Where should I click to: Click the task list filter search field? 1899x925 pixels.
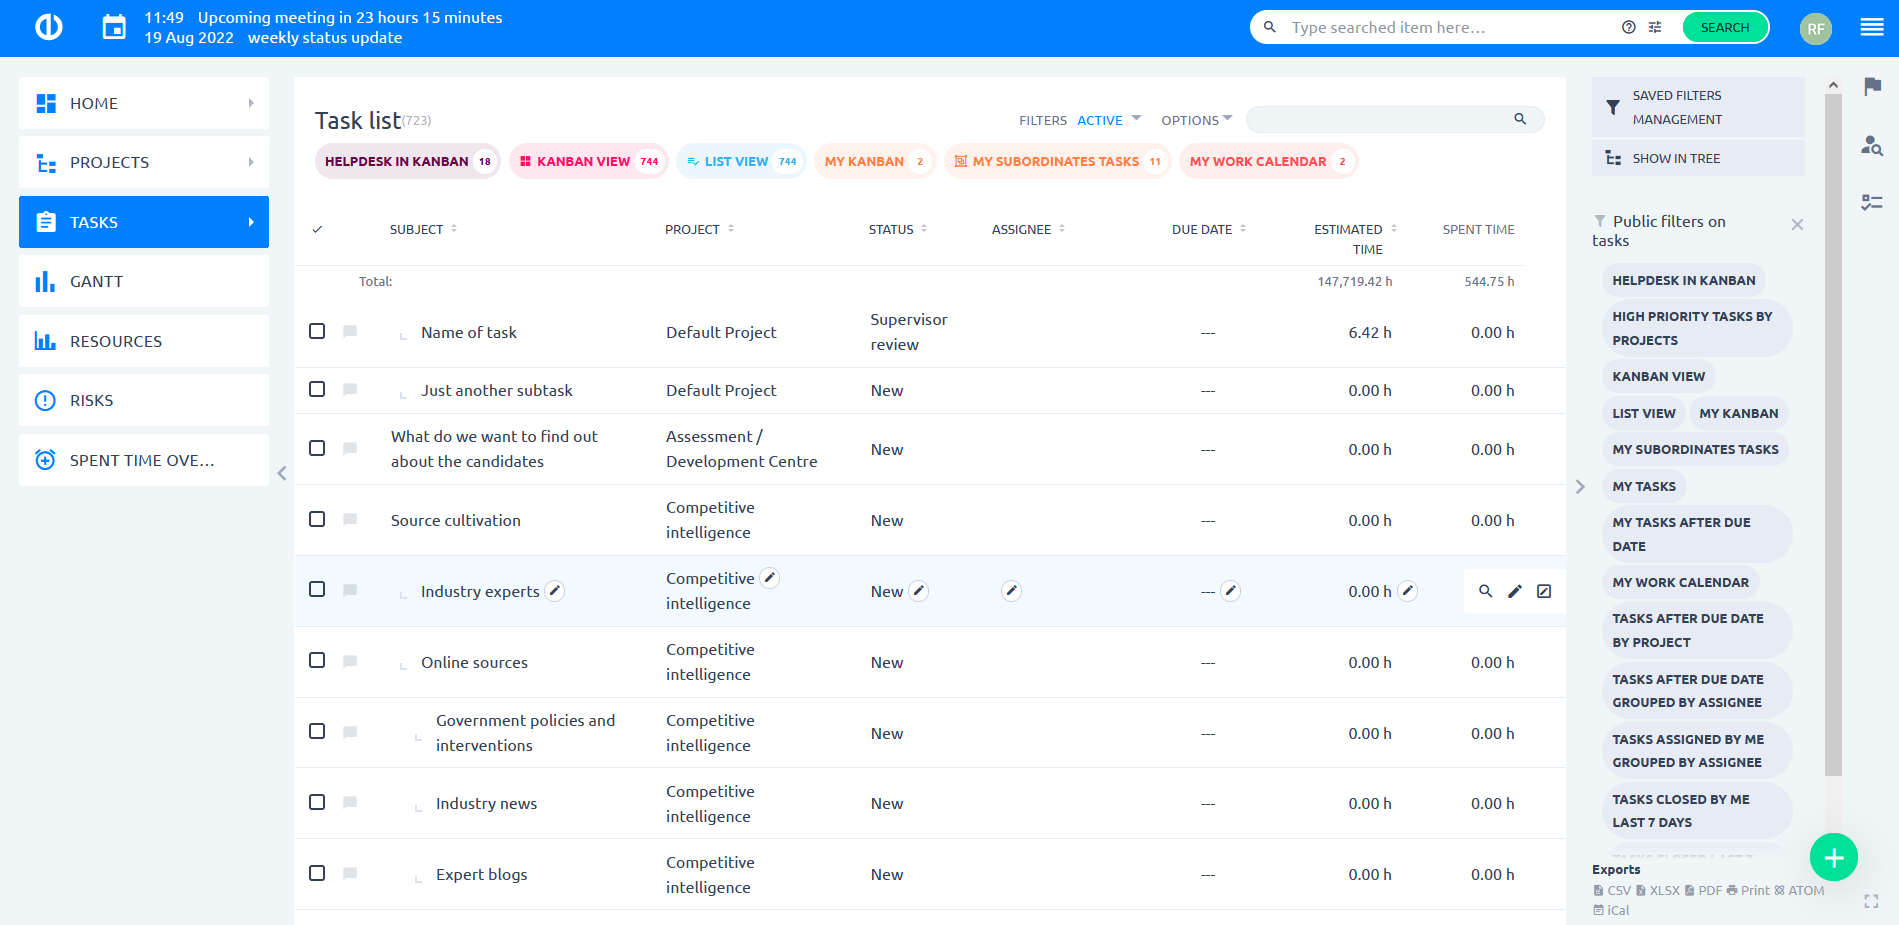coord(1380,120)
